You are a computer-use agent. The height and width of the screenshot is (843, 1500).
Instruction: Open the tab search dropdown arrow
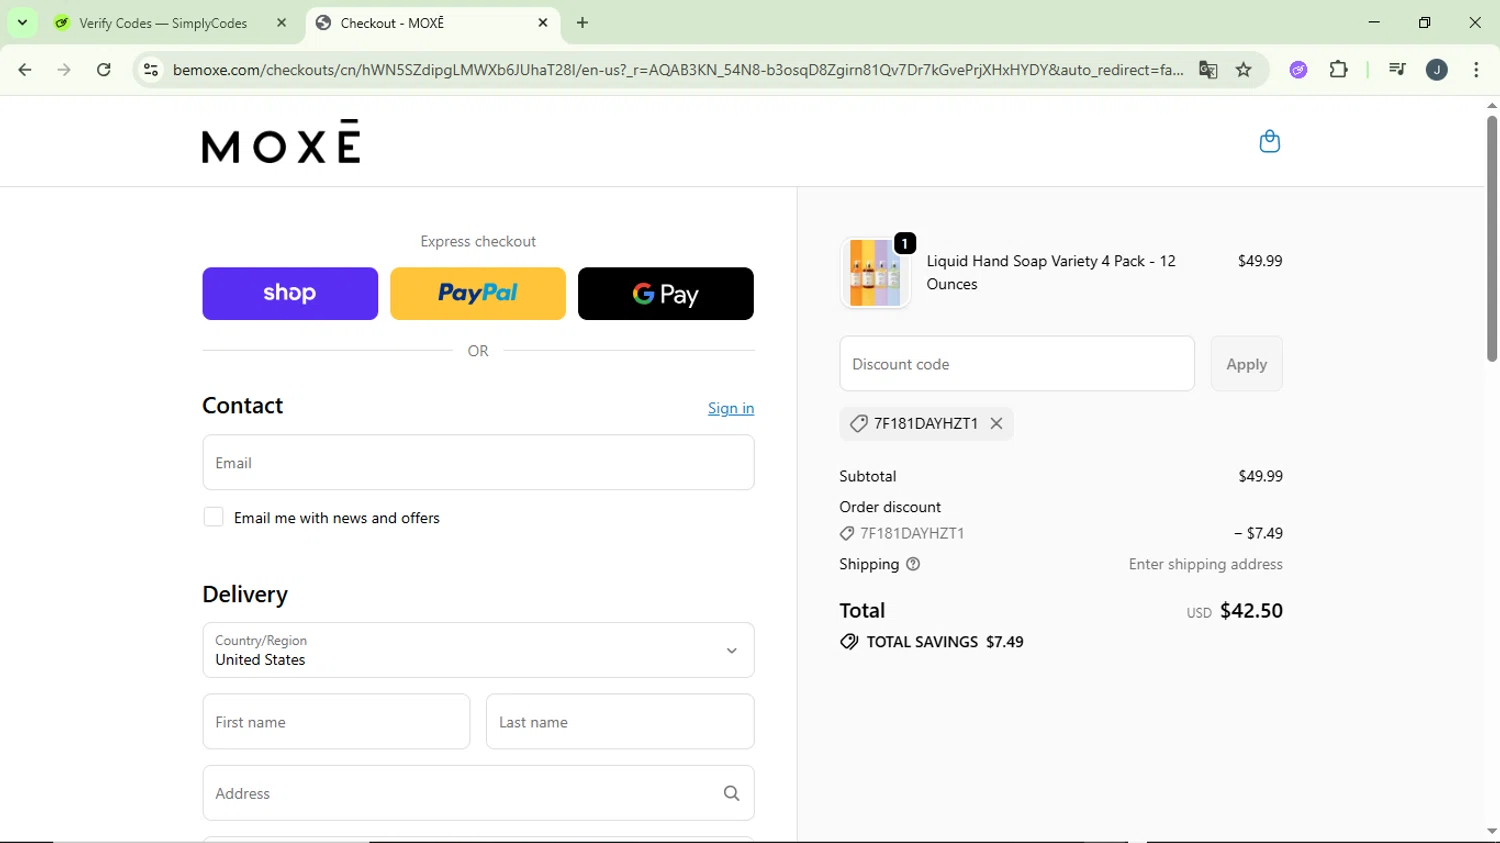click(22, 22)
